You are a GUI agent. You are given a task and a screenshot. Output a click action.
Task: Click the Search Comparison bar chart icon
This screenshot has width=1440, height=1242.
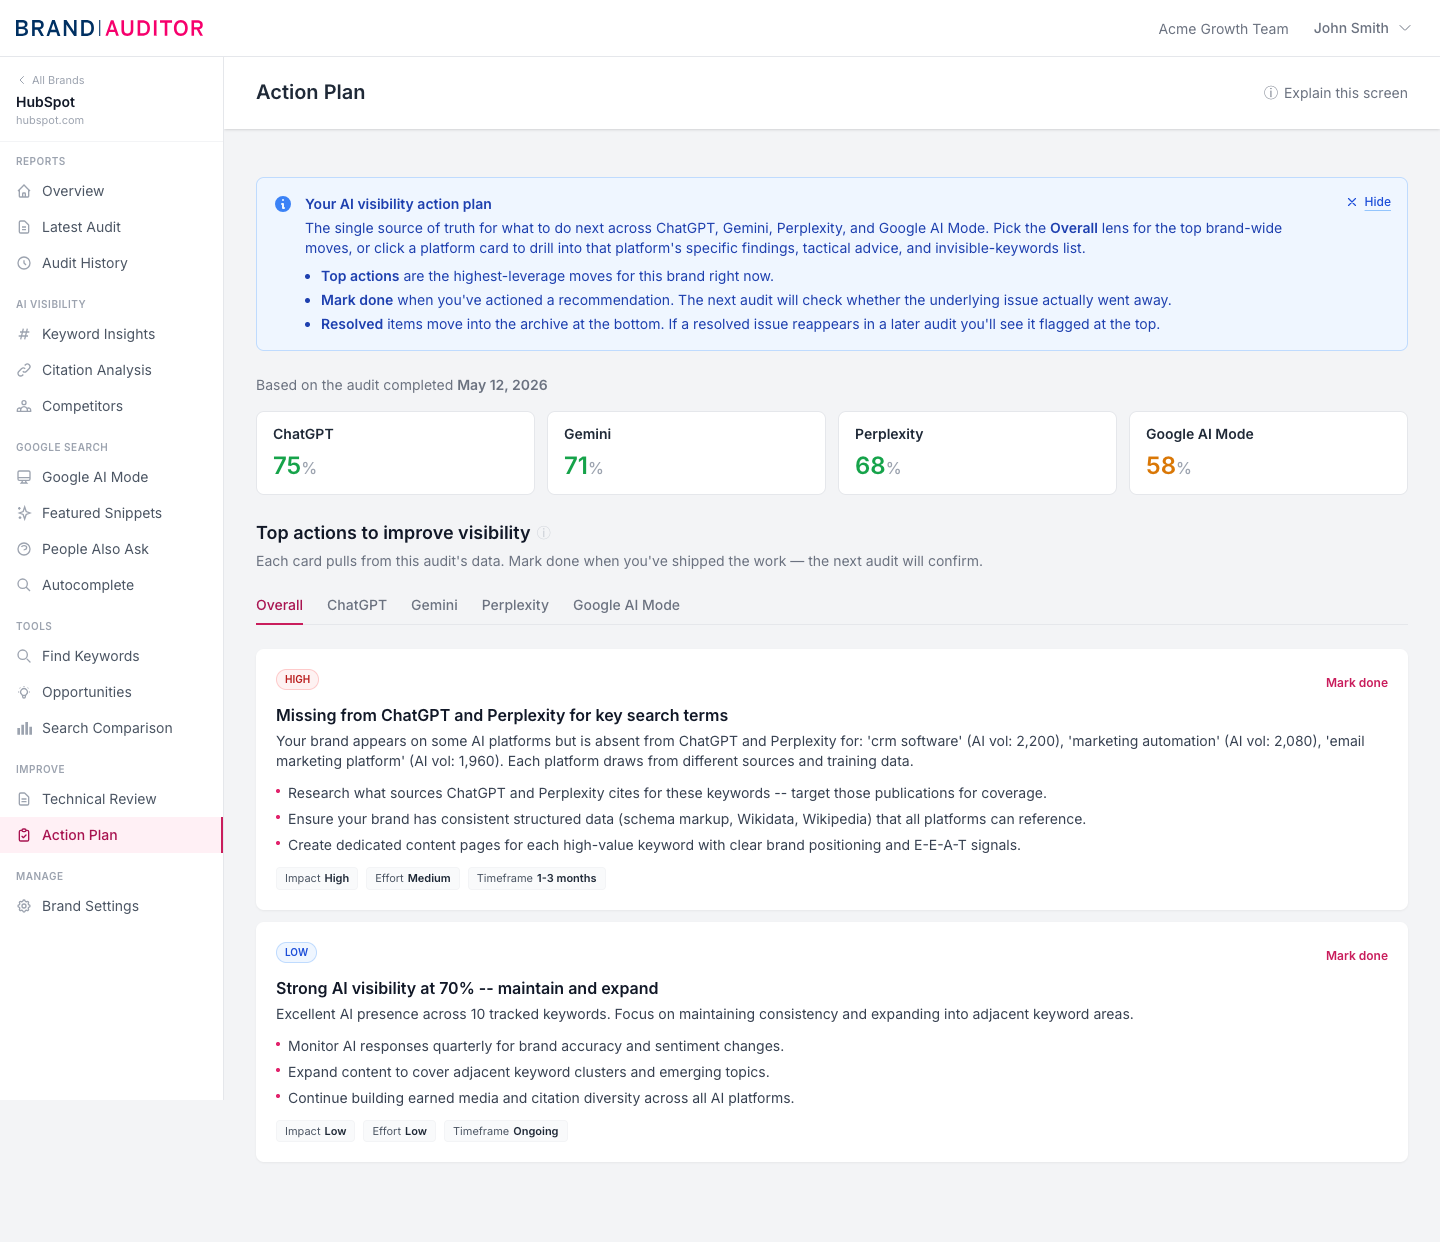(x=24, y=728)
